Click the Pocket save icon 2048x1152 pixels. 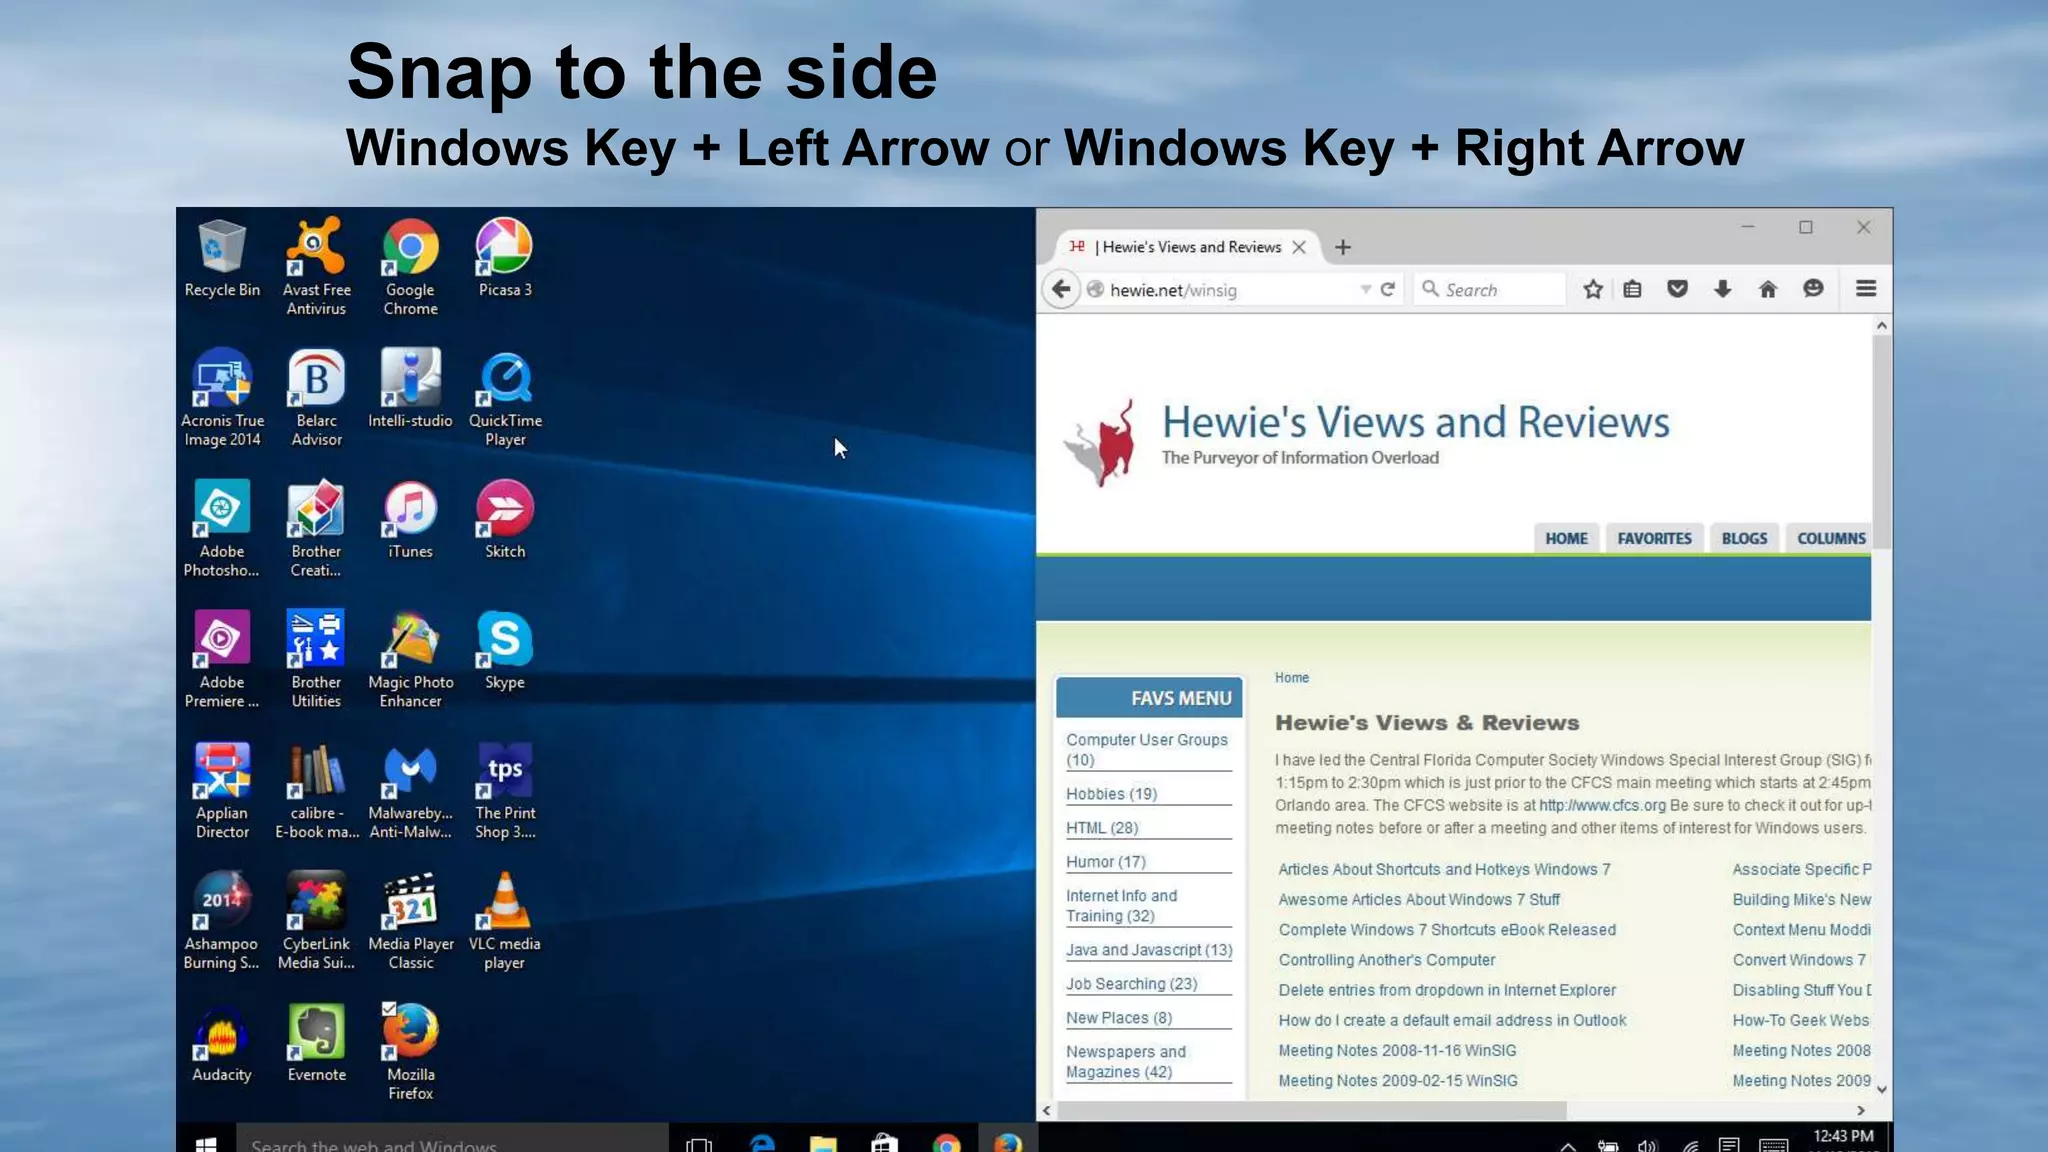[x=1678, y=290]
